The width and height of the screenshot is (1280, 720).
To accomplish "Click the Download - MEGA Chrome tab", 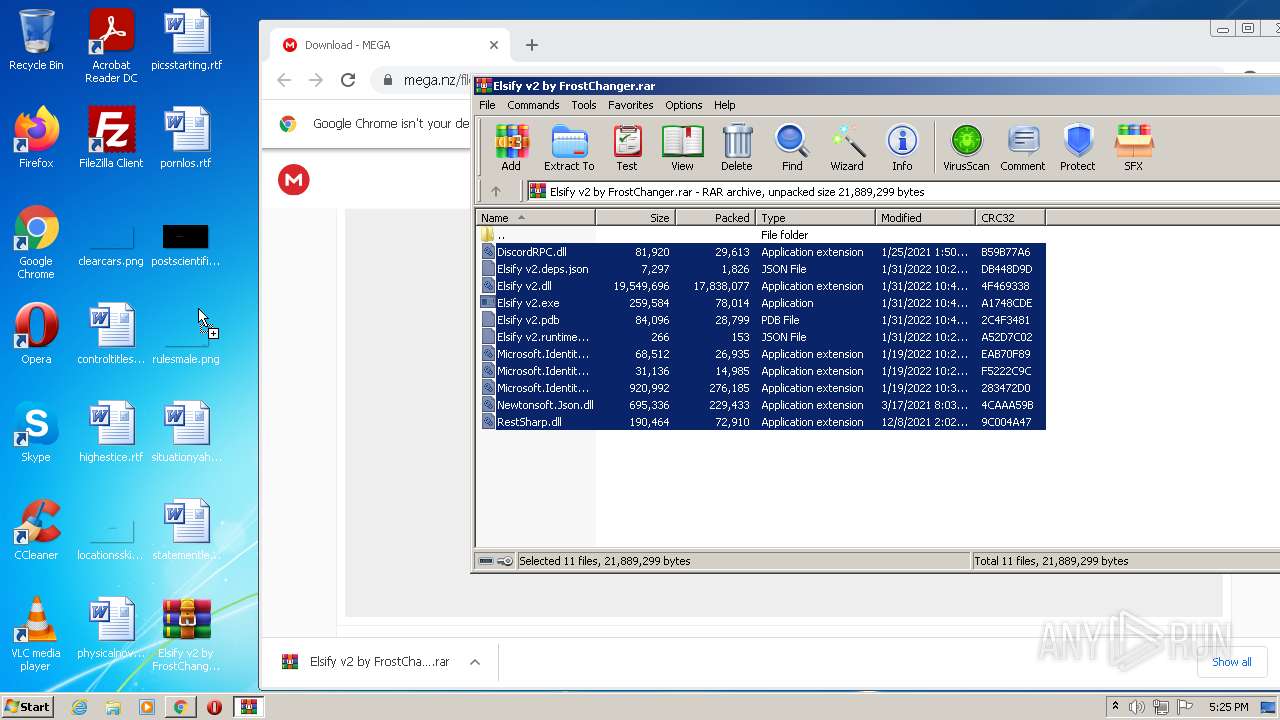I will (x=390, y=45).
